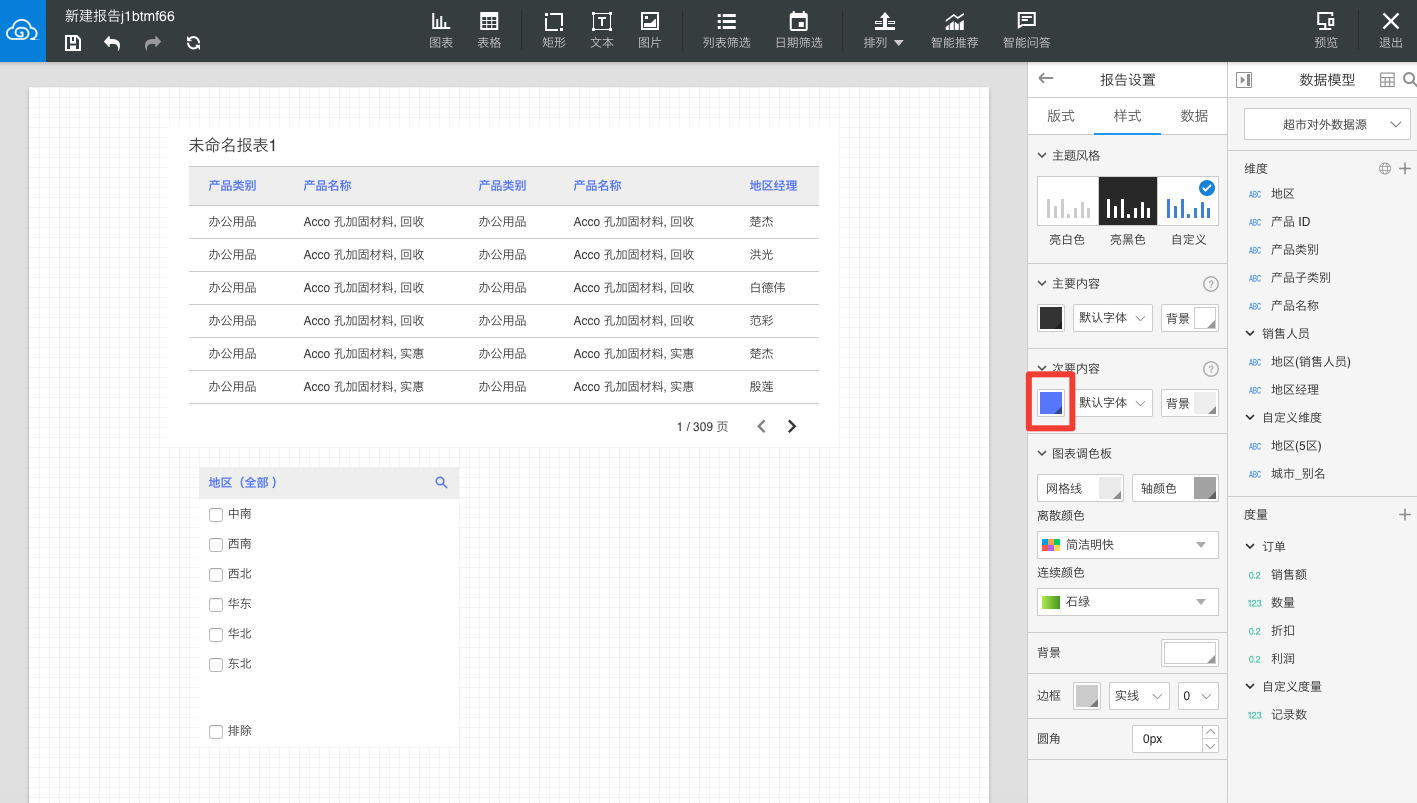Switch to the 数据 tab
Screen dimensions: 1417x803
pyautogui.click(x=1194, y=116)
